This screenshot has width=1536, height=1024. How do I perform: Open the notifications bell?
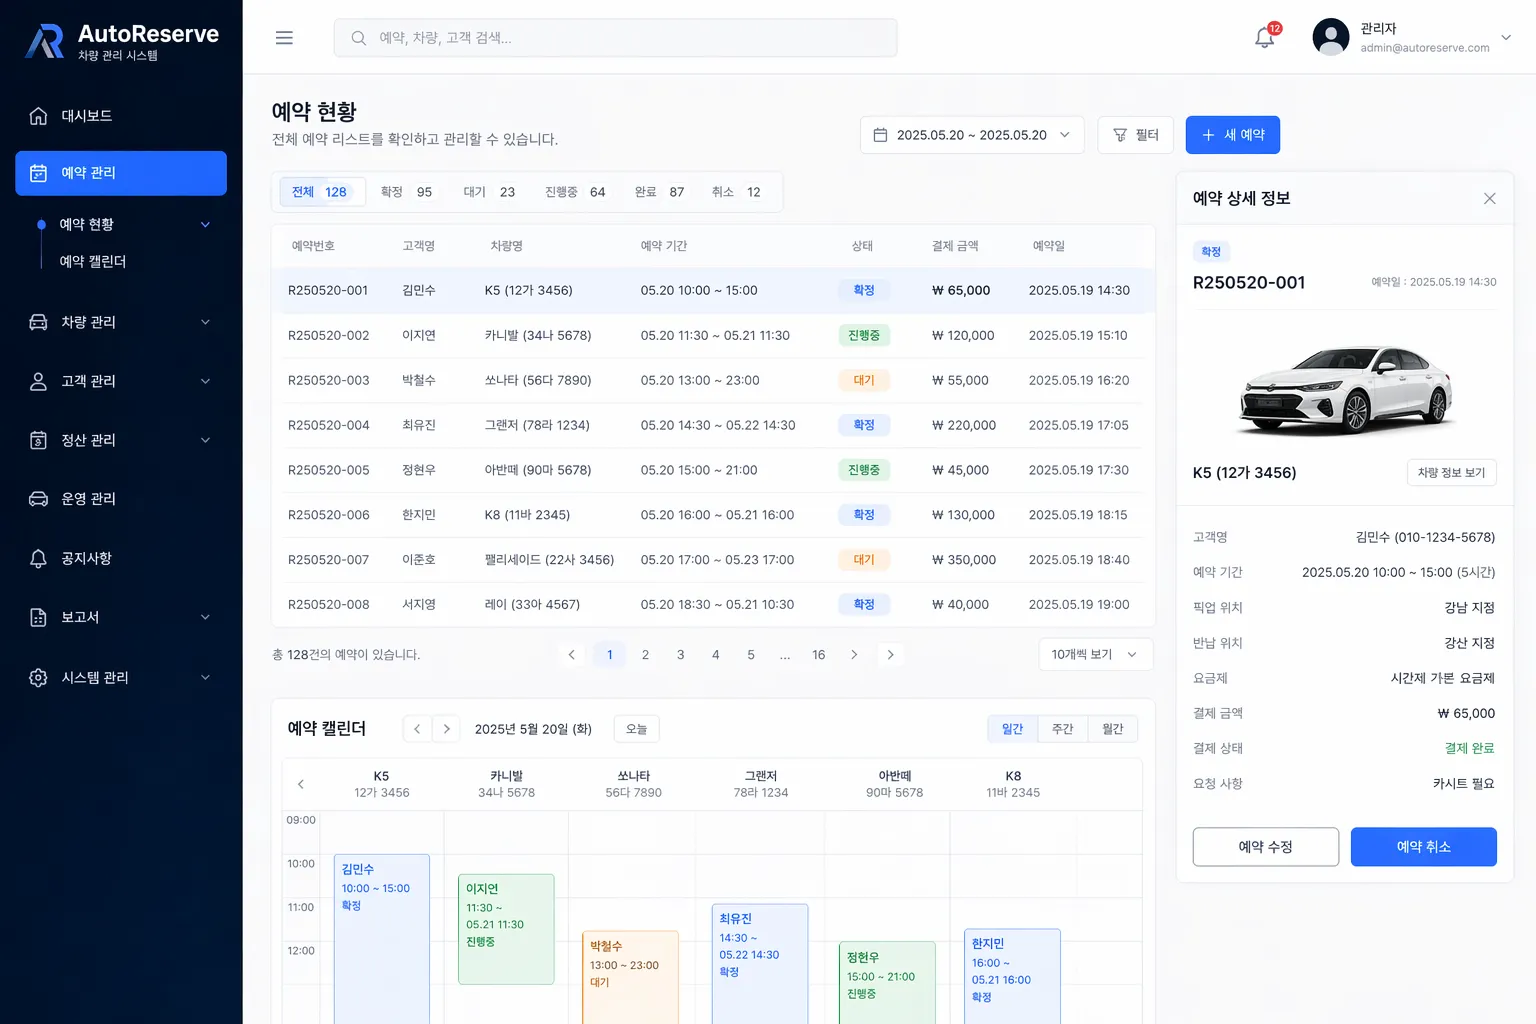tap(1265, 37)
